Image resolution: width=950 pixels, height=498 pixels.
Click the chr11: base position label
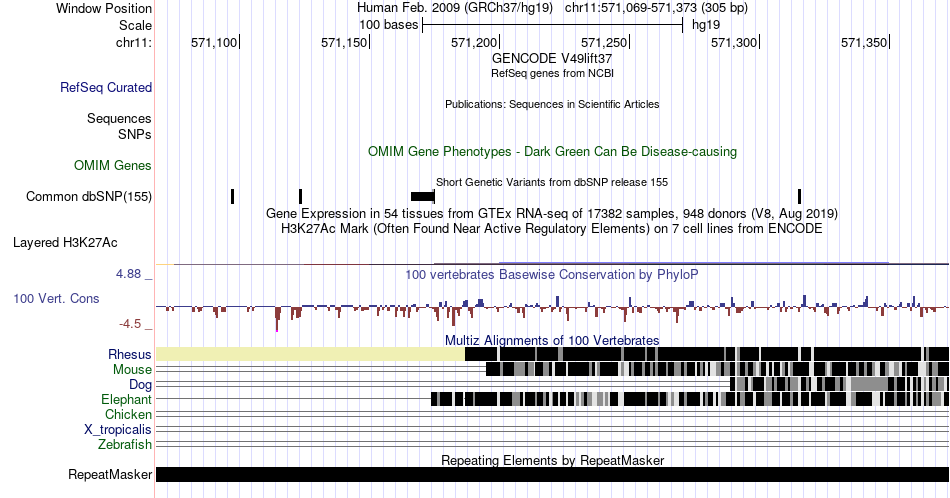pos(134,42)
